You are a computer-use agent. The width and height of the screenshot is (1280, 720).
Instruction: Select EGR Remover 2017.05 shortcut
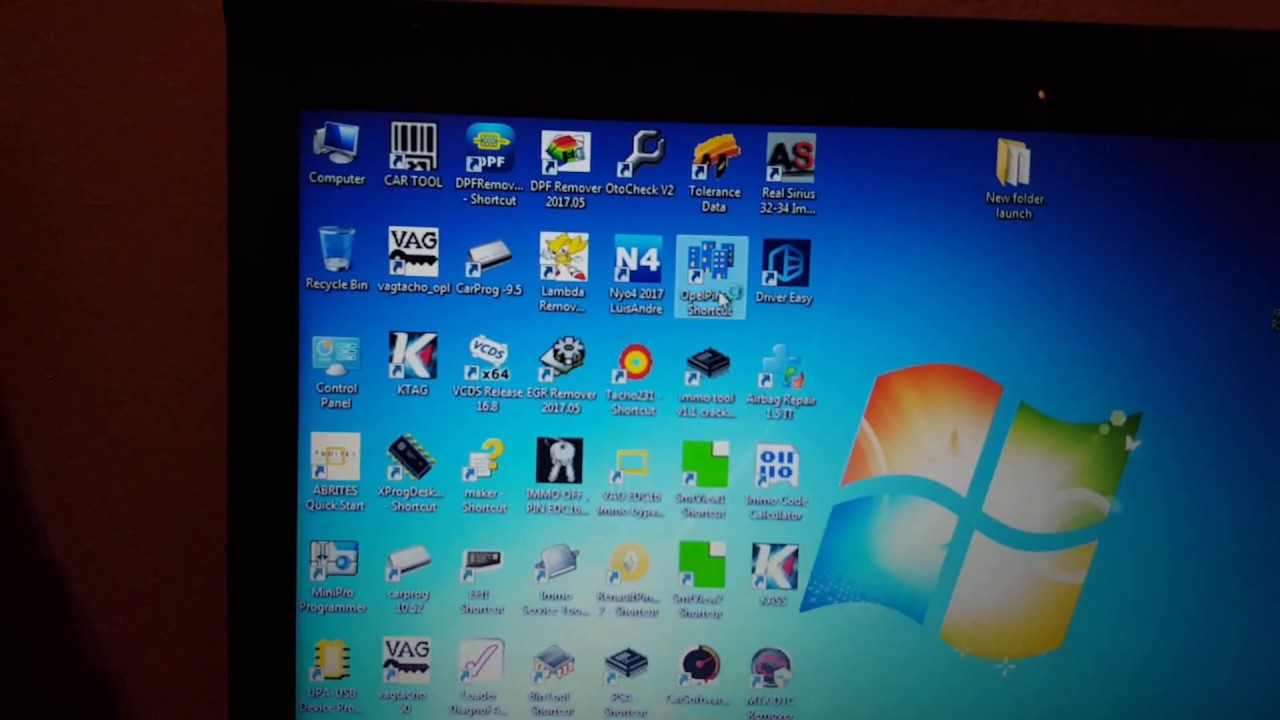click(x=561, y=376)
